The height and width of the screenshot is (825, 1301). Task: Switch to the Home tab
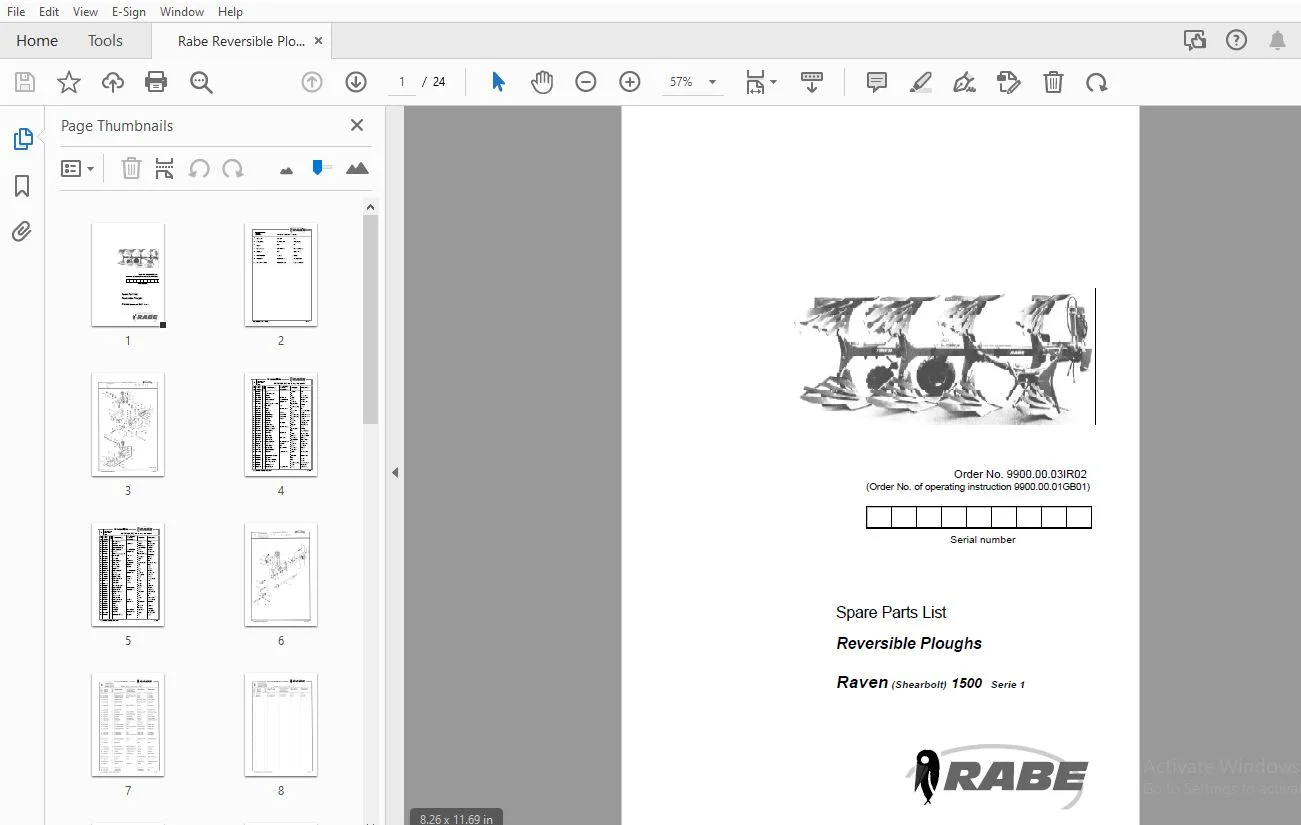point(37,40)
